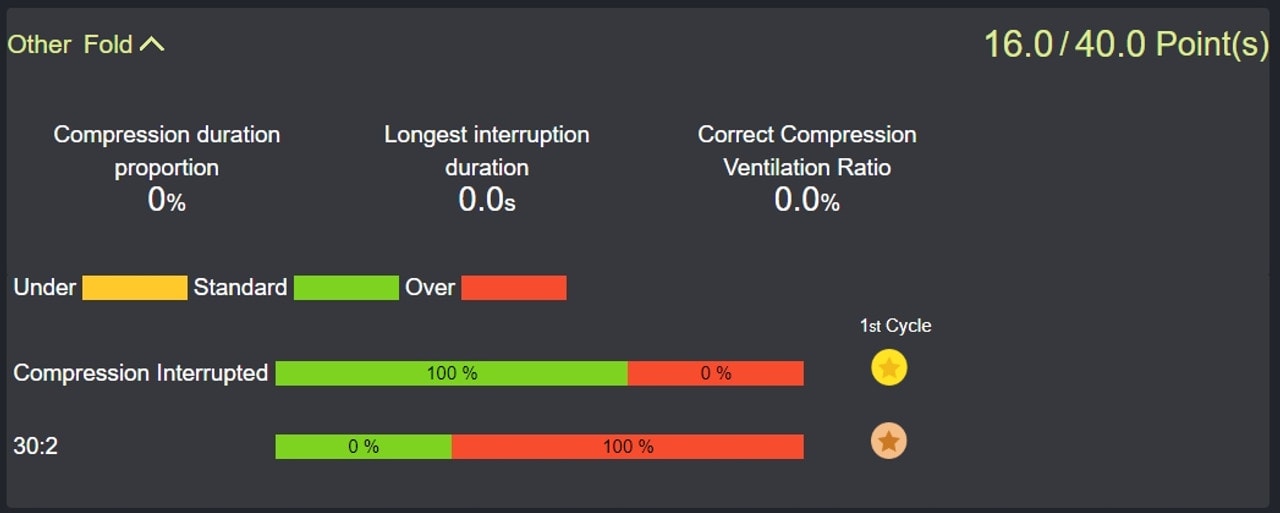Collapse the Other section with Fold chevron
This screenshot has height=513, width=1280.
coord(151,44)
